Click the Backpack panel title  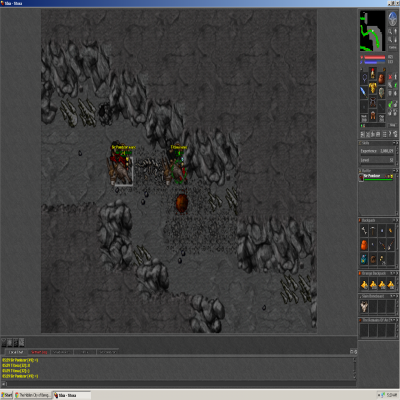pos(368,220)
